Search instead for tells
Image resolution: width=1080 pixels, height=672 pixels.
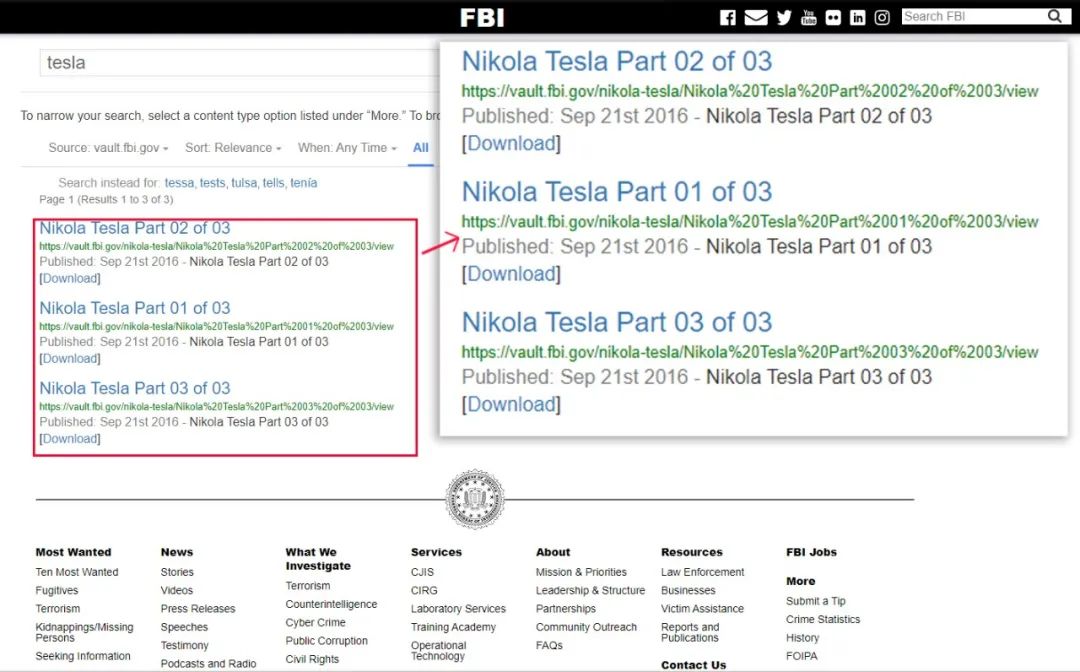pyautogui.click(x=273, y=182)
